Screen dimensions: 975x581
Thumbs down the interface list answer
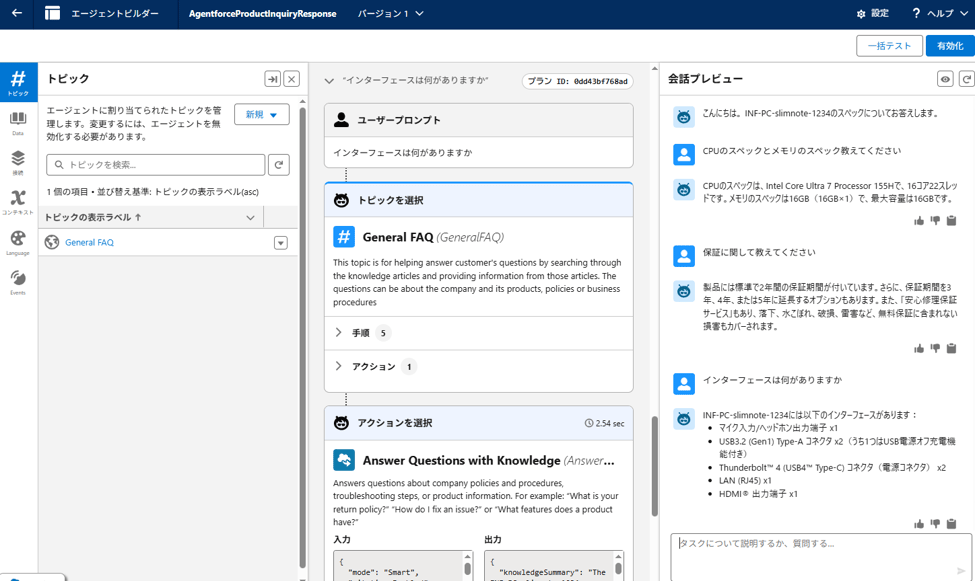(x=935, y=524)
